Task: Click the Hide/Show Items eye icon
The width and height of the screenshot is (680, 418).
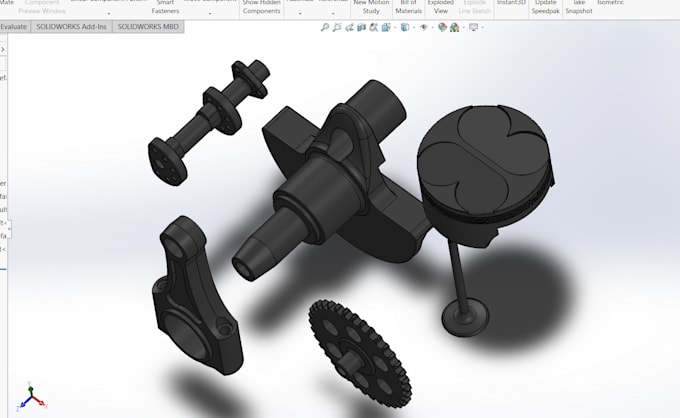Action: click(x=424, y=27)
